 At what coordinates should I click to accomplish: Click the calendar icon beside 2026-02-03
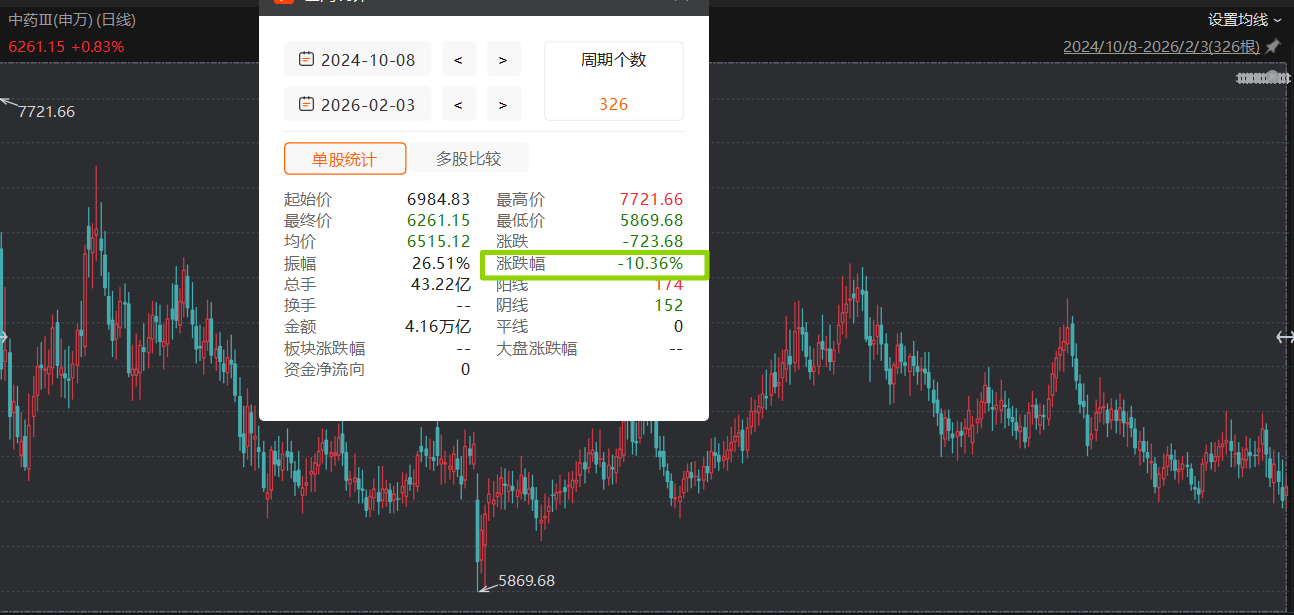[x=306, y=104]
